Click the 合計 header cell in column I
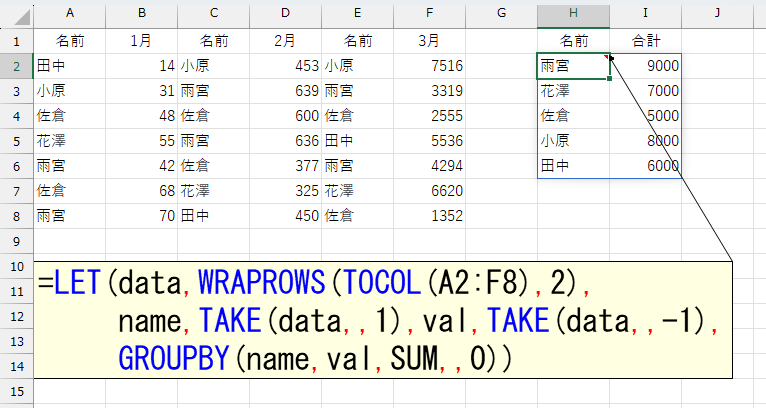This screenshot has height=408, width=766. click(x=645, y=41)
